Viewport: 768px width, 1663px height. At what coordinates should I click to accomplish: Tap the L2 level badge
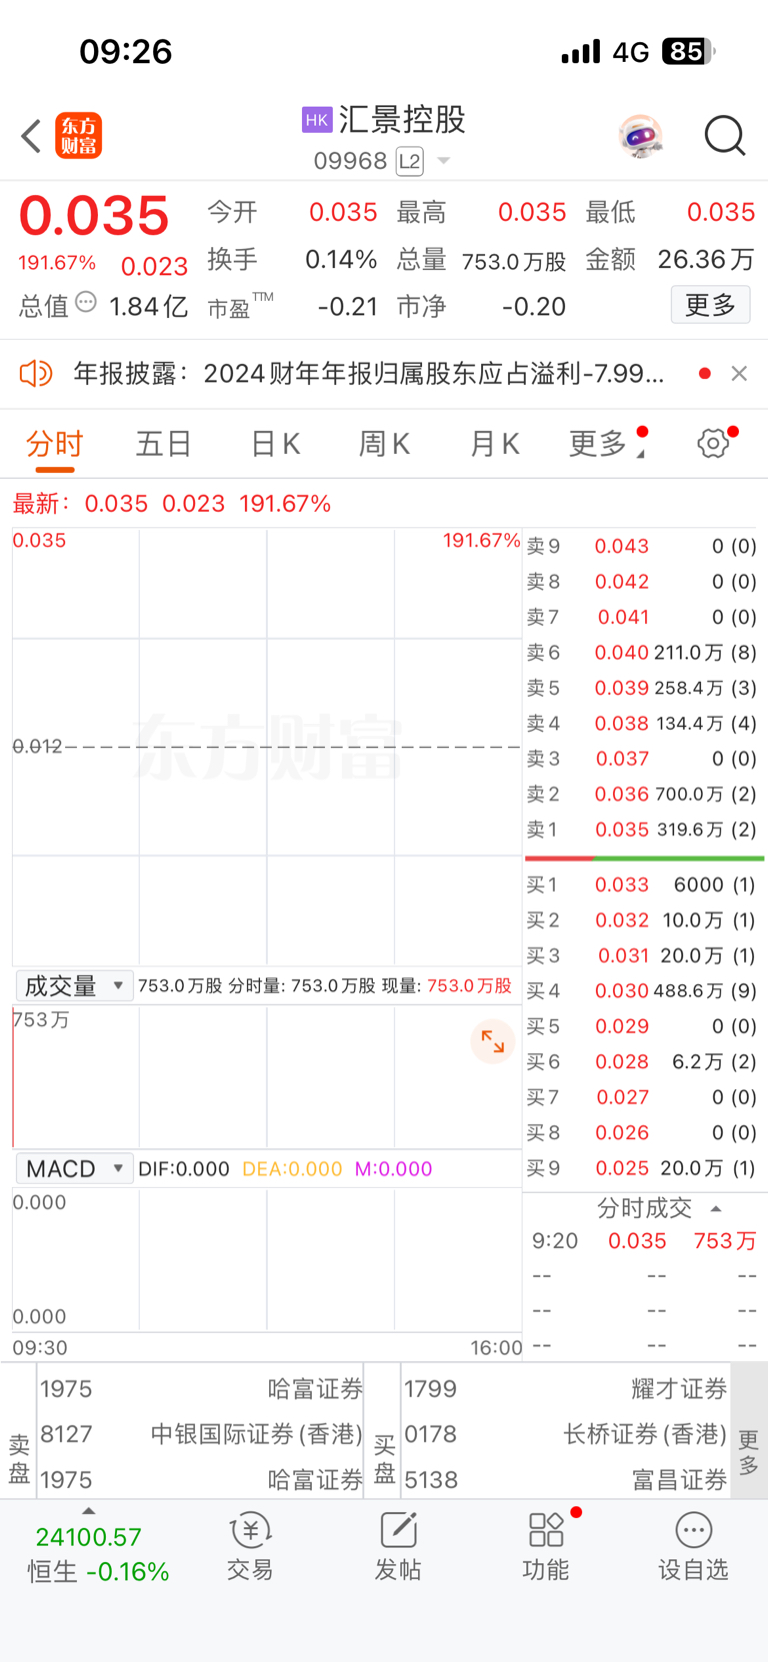[x=409, y=161]
